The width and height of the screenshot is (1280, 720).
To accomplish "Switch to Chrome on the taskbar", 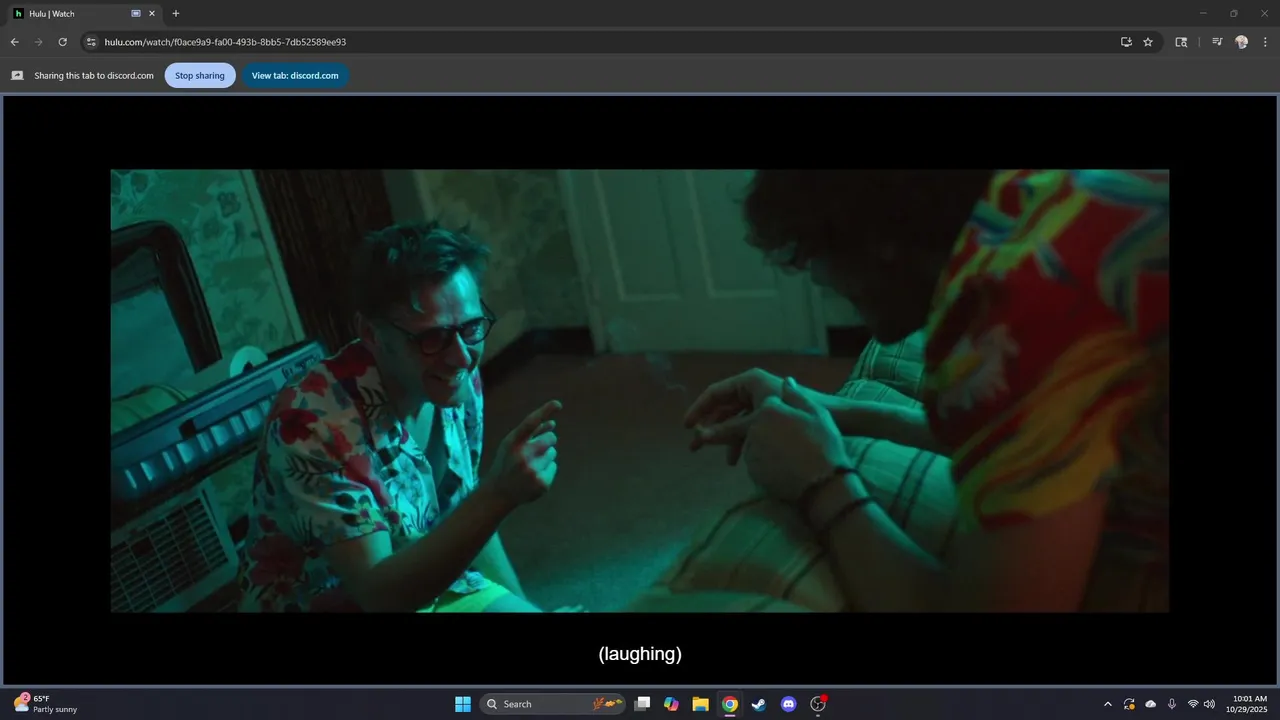I will (730, 704).
